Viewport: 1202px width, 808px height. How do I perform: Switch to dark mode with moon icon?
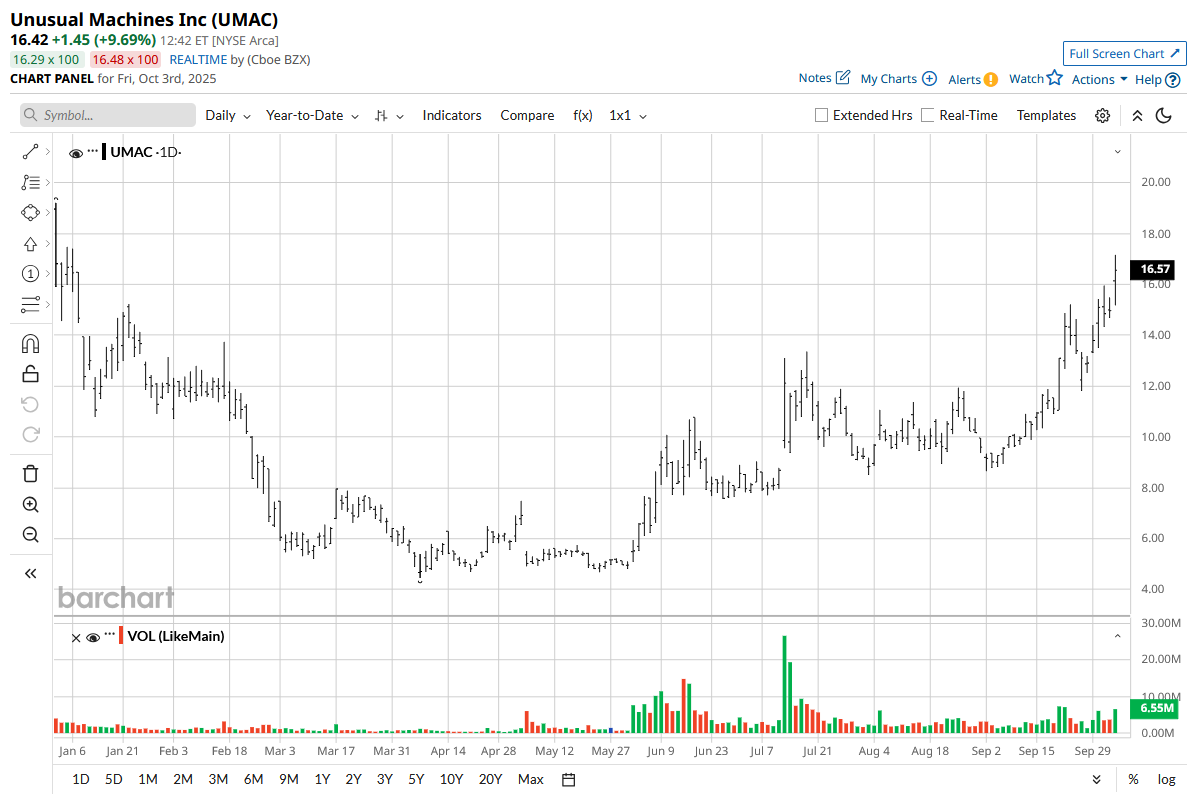click(1163, 116)
